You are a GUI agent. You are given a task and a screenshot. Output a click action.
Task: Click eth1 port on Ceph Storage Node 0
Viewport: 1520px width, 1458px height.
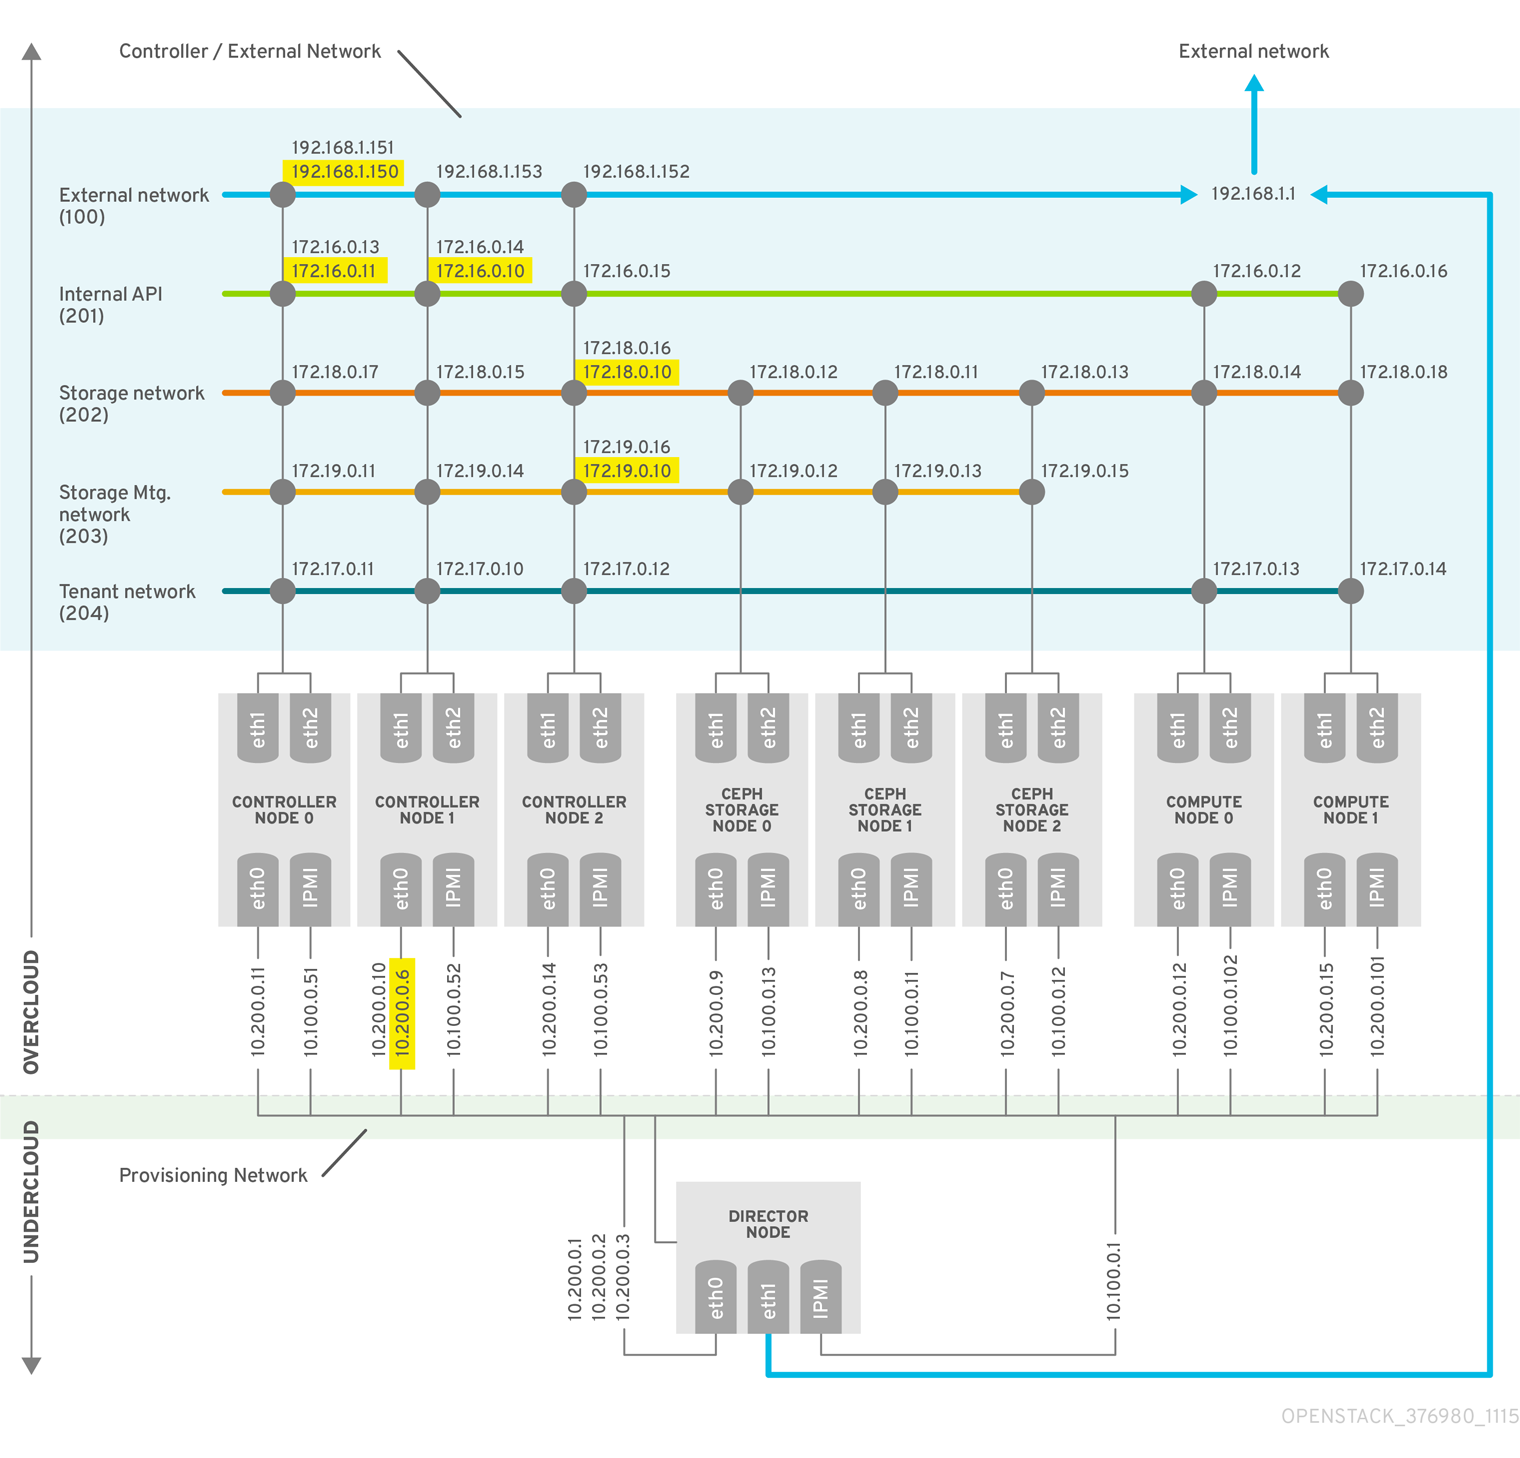point(716,728)
